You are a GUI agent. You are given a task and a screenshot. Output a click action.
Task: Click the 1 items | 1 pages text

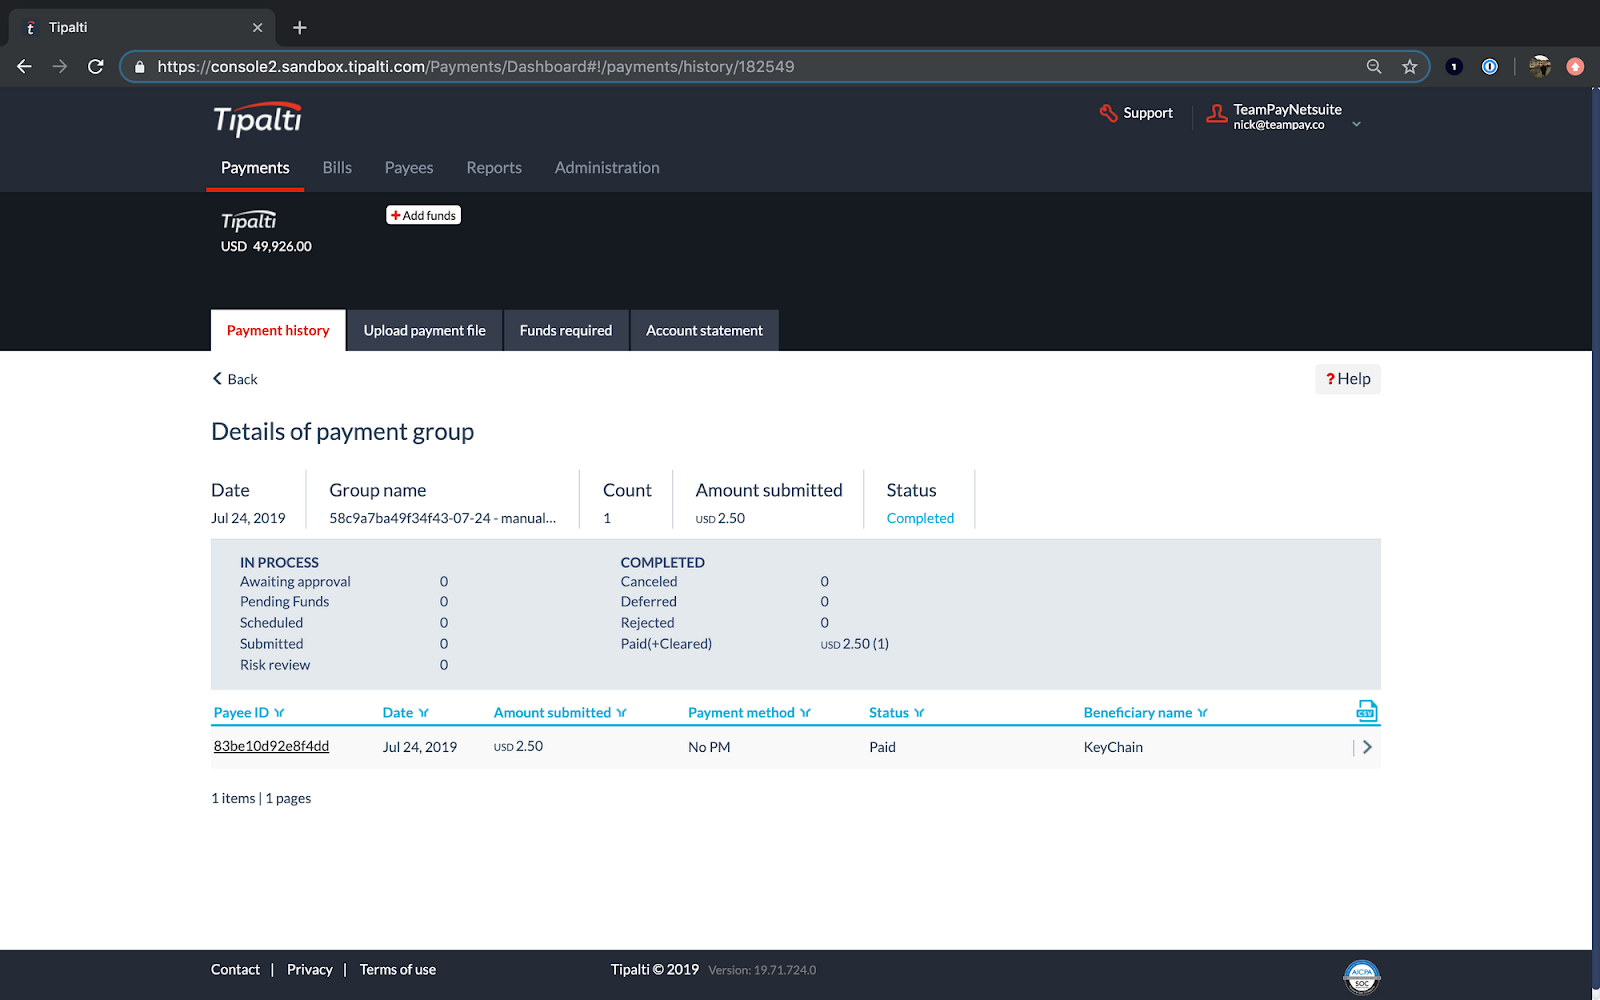(x=261, y=798)
